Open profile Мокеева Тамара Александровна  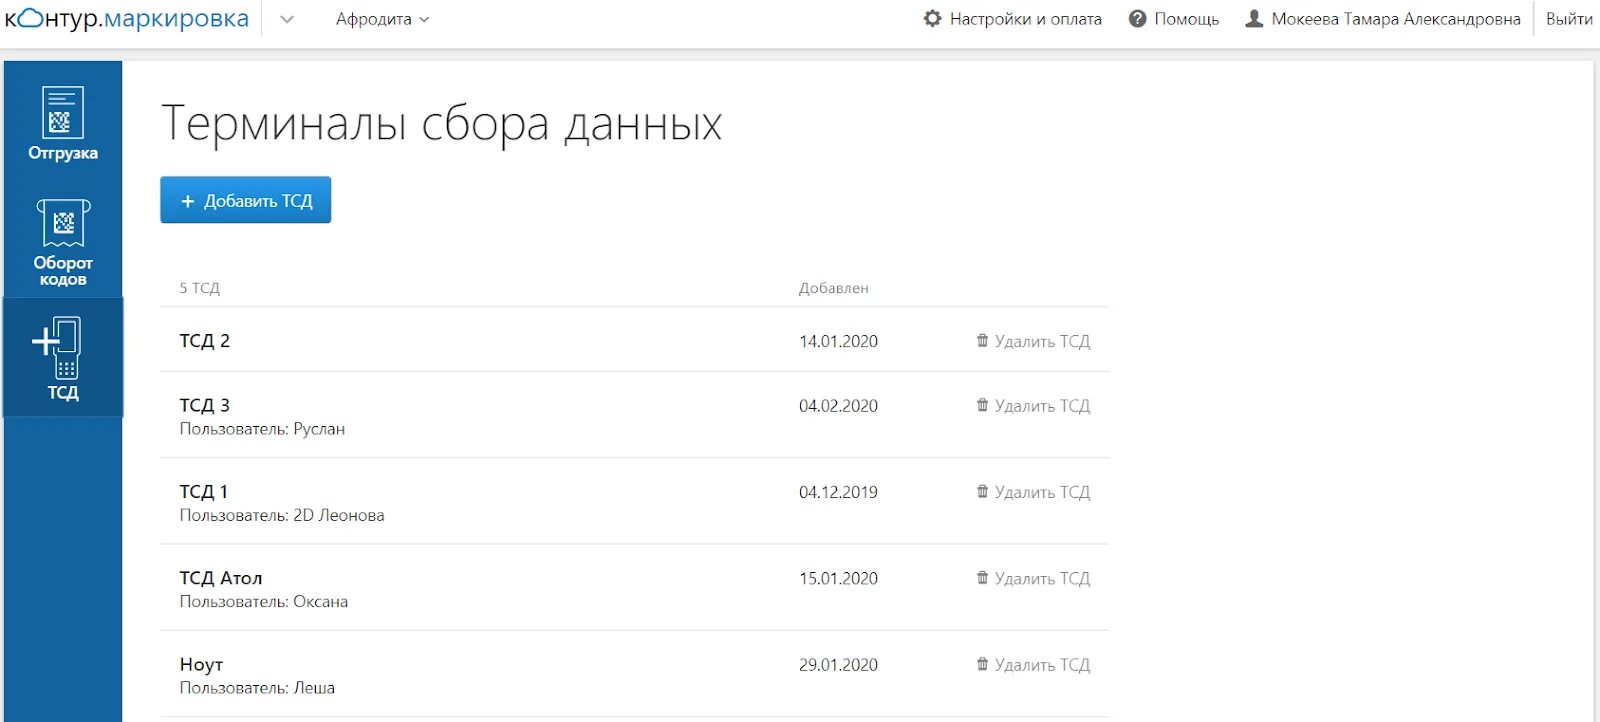[x=1383, y=19]
